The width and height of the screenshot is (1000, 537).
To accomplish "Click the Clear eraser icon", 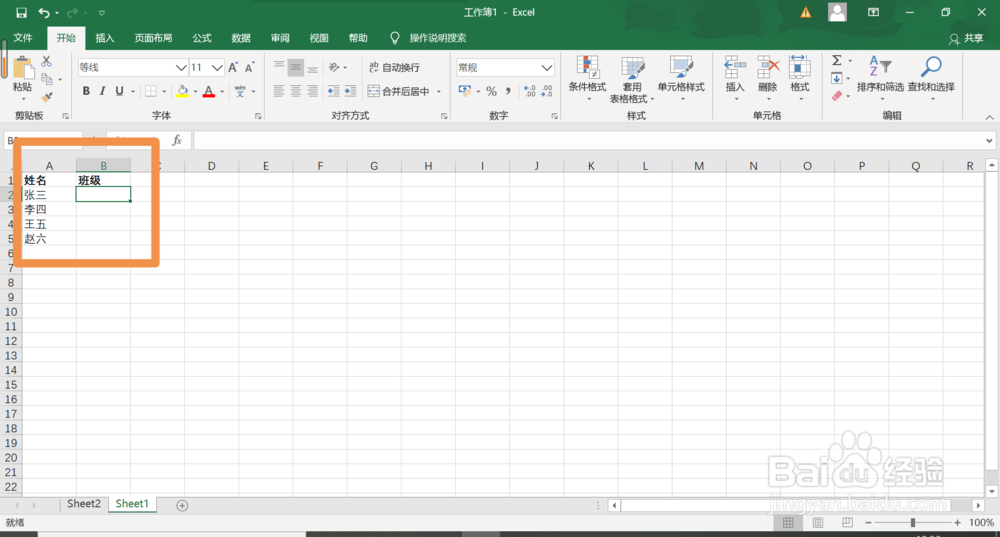I will pyautogui.click(x=837, y=96).
